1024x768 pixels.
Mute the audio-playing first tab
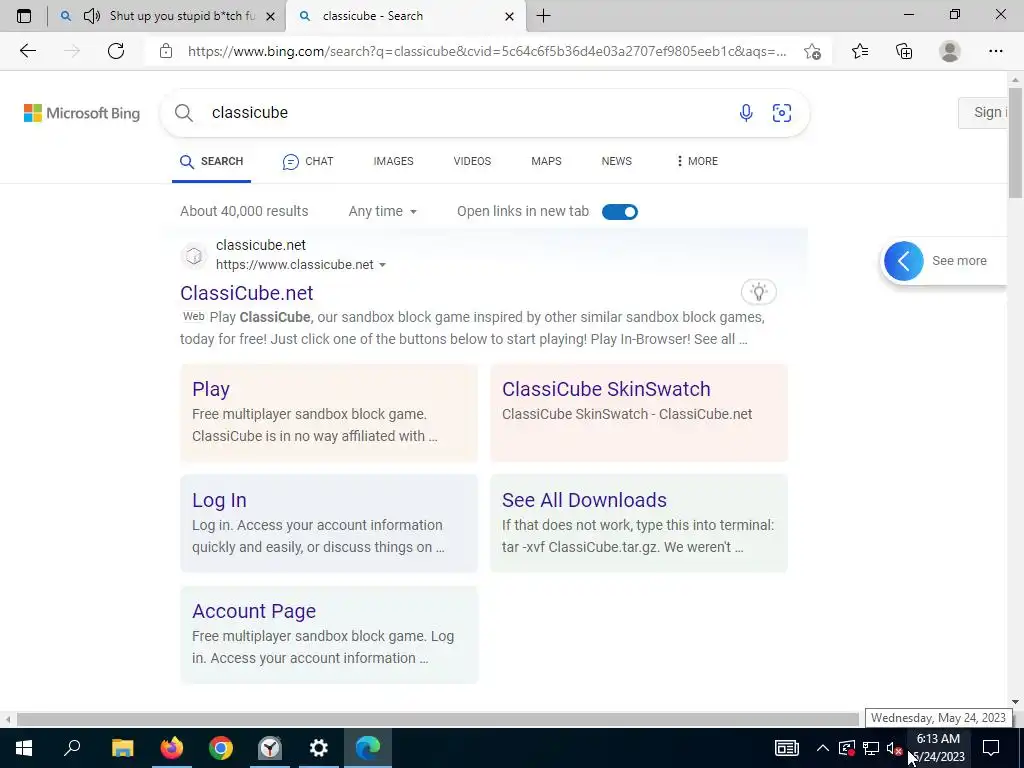(92, 16)
